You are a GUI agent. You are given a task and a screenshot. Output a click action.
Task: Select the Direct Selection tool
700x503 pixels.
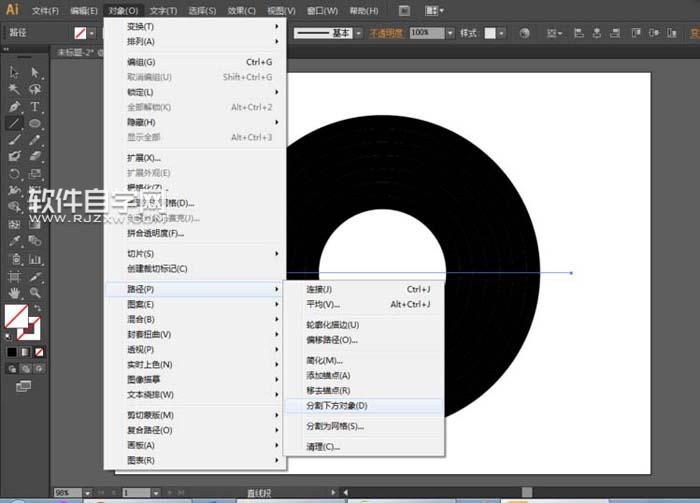tap(35, 72)
